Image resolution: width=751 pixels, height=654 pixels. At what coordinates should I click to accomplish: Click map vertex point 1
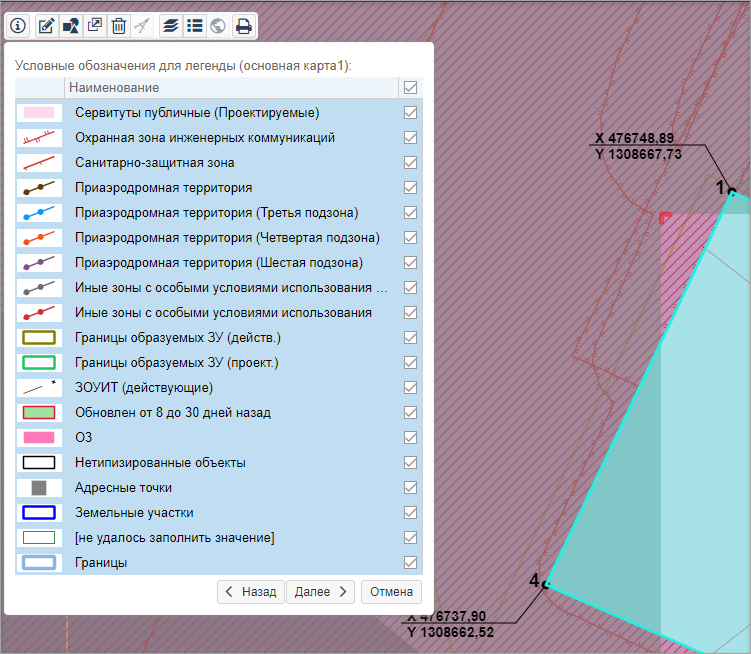pos(732,192)
